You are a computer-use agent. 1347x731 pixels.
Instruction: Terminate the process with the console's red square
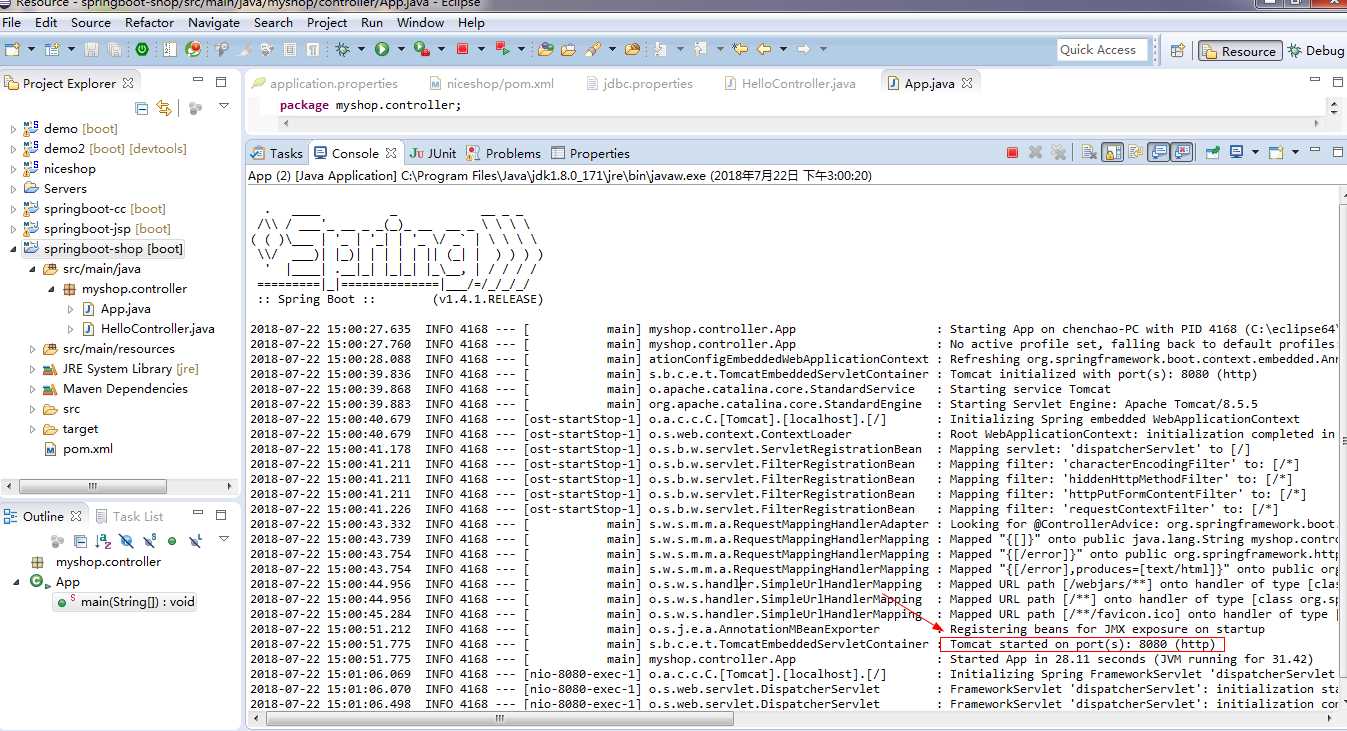(1012, 152)
